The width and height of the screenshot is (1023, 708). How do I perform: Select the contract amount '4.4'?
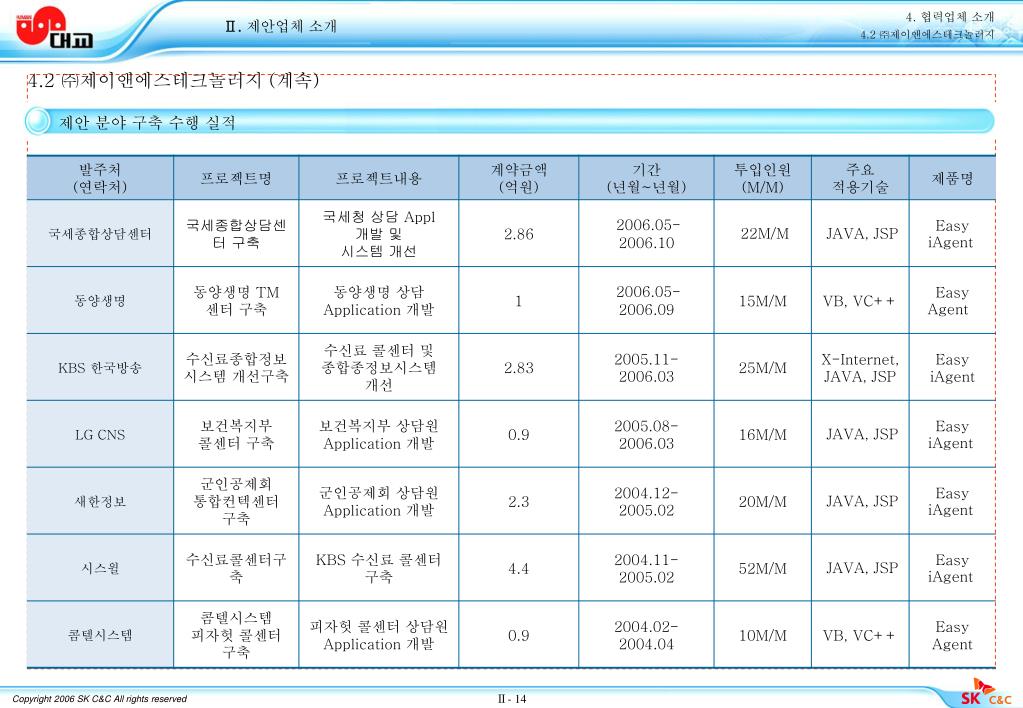(x=519, y=568)
